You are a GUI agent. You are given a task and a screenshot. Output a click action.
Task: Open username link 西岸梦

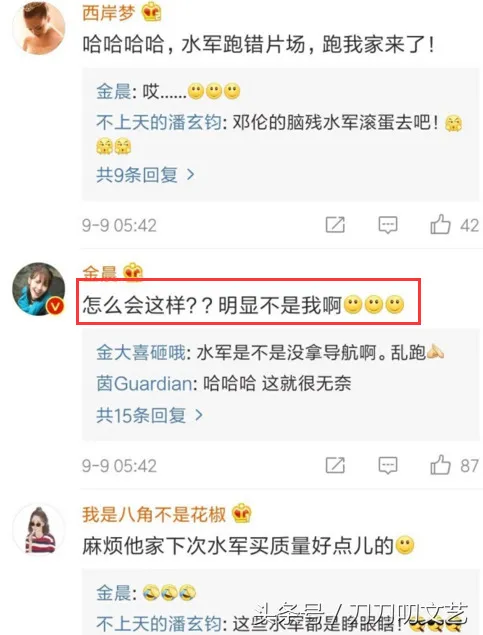[x=109, y=13]
